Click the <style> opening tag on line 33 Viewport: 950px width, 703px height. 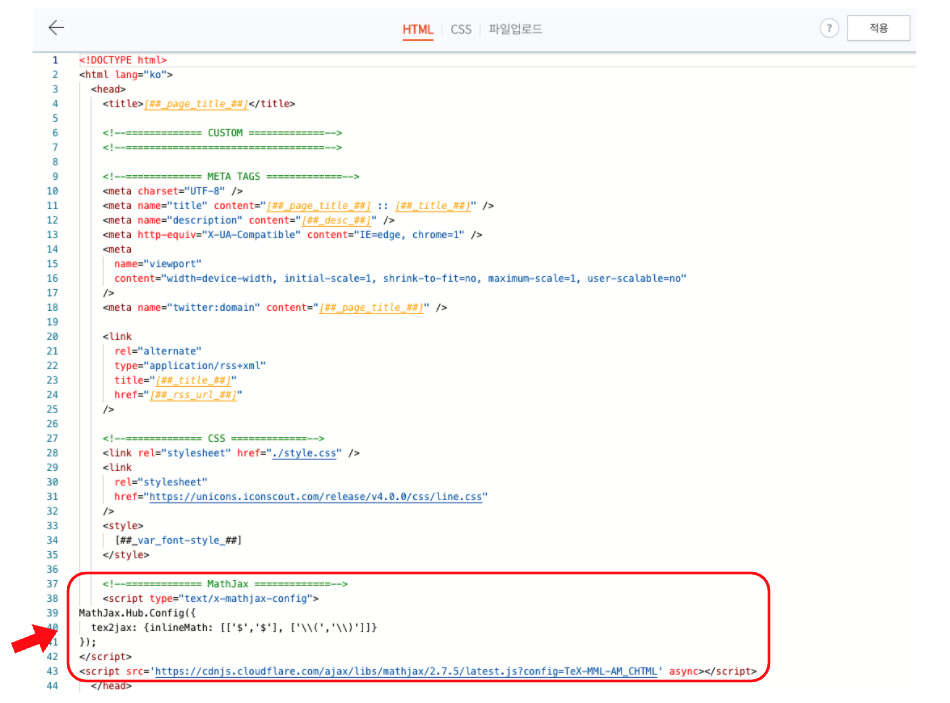(123, 525)
